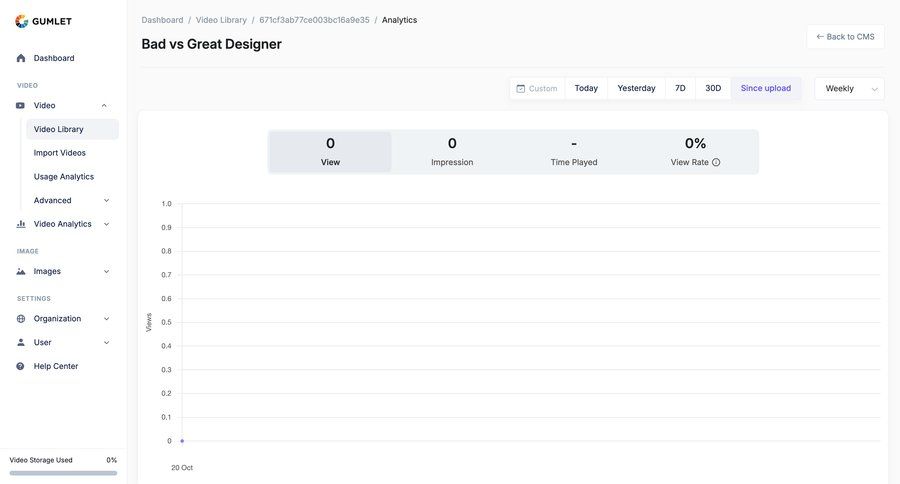Click the Dashboard home icon
The width and height of the screenshot is (900, 484).
21,58
